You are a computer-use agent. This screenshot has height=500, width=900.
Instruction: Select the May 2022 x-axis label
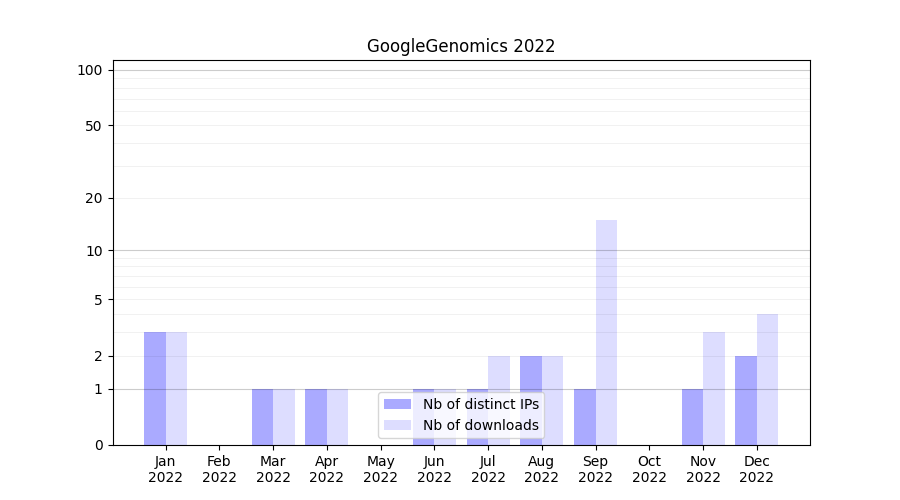pyautogui.click(x=380, y=469)
